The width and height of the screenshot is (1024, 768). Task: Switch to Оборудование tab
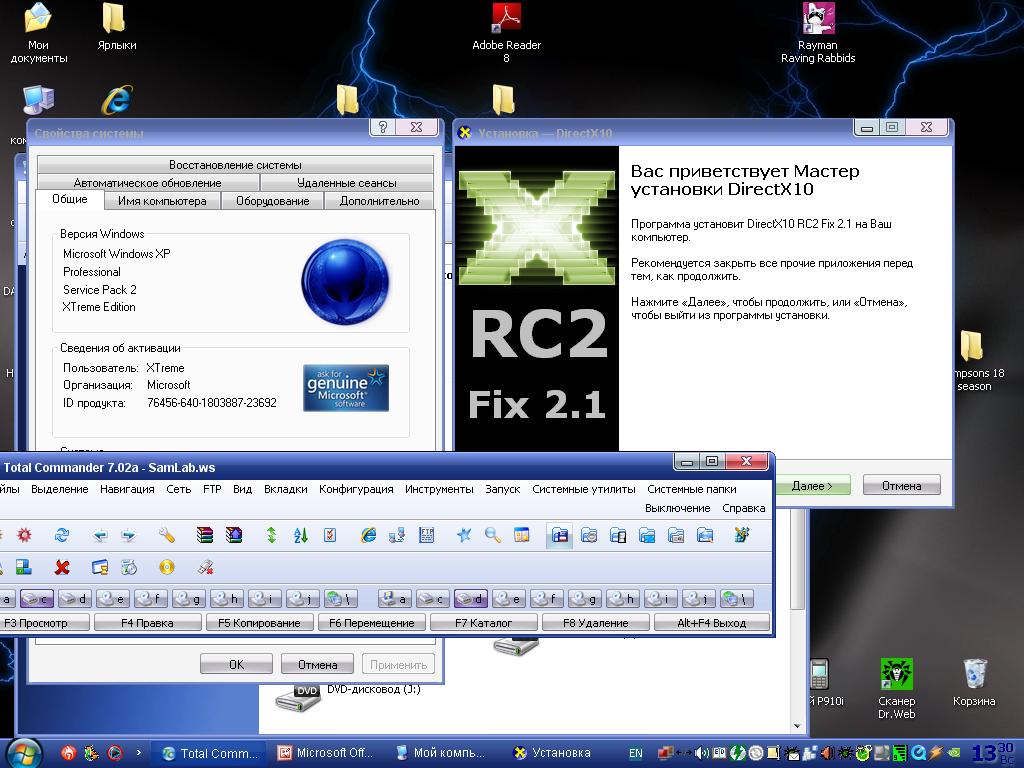click(272, 201)
